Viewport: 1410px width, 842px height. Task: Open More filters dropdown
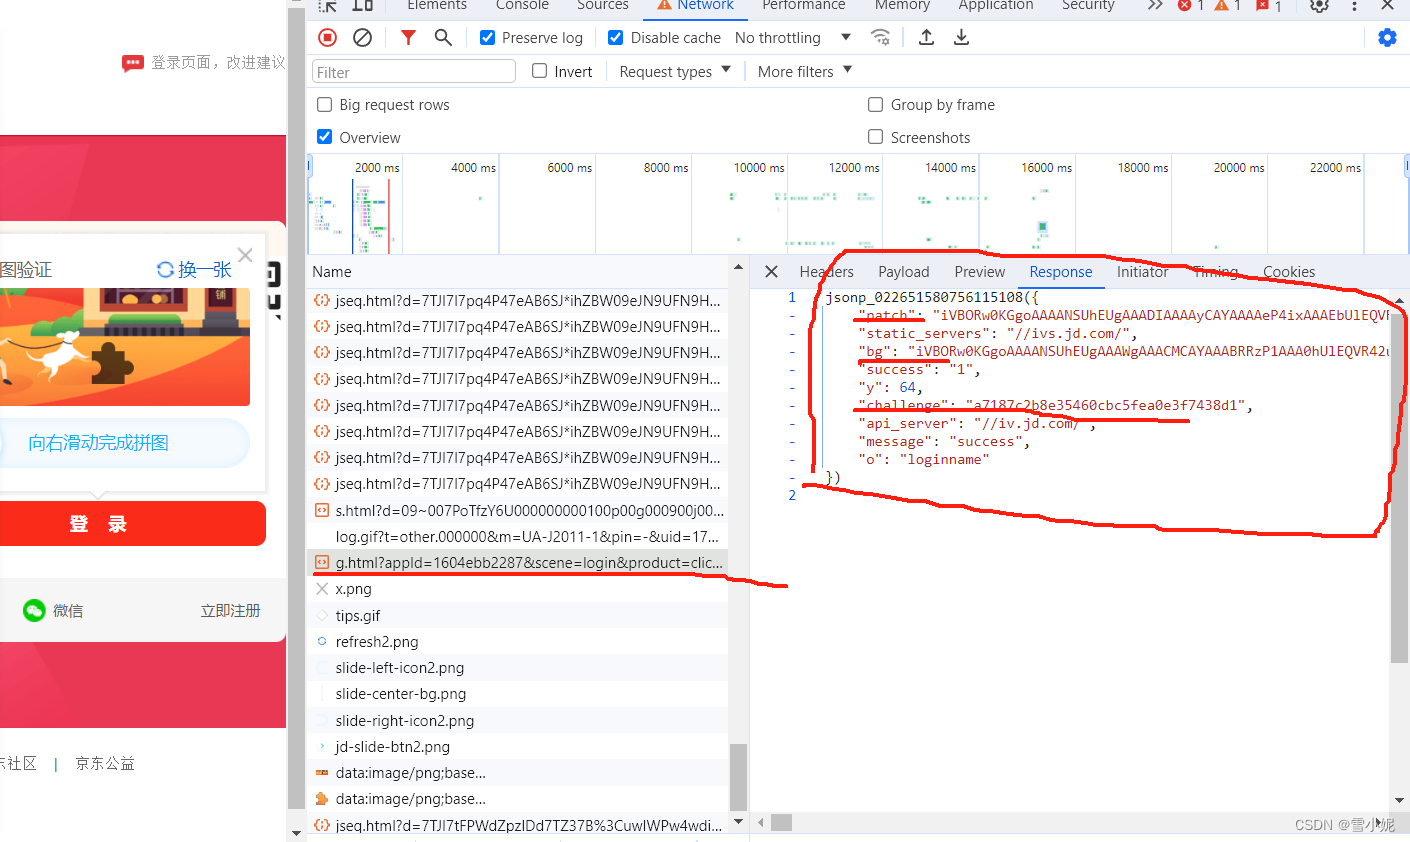[805, 71]
